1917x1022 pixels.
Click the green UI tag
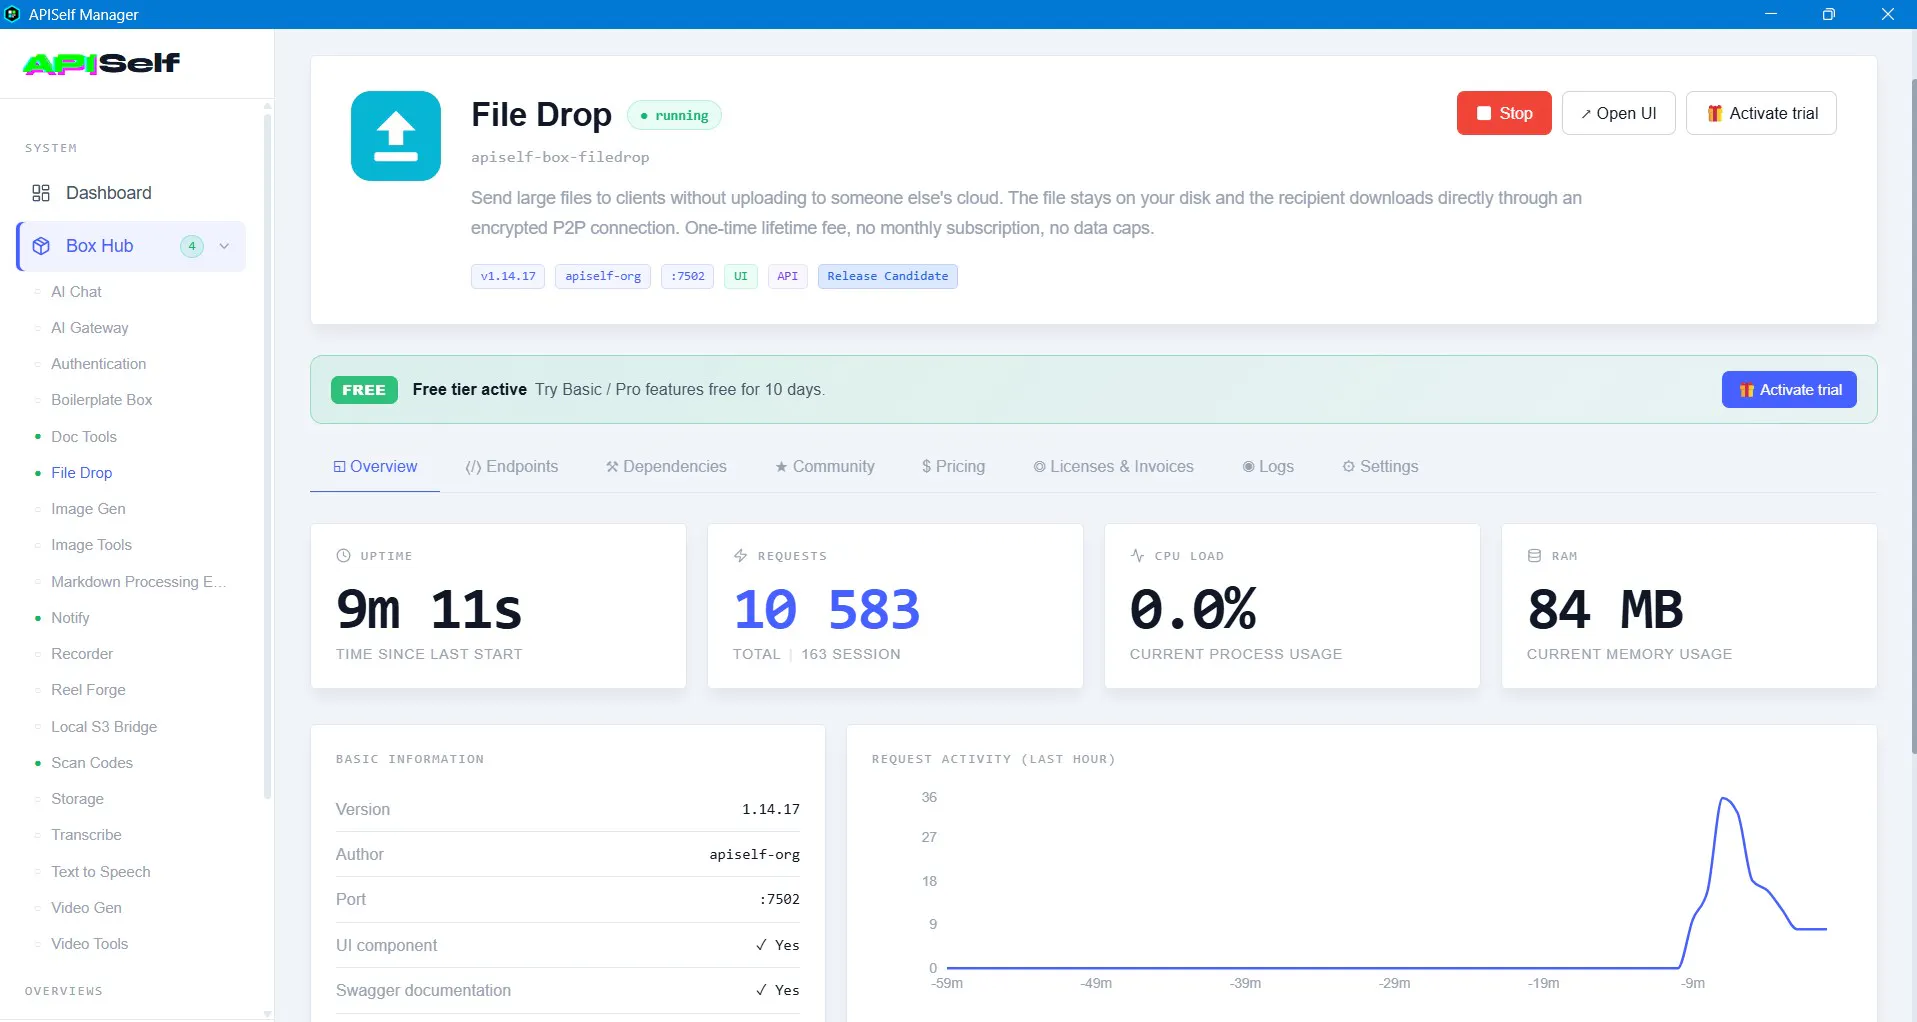coord(741,276)
